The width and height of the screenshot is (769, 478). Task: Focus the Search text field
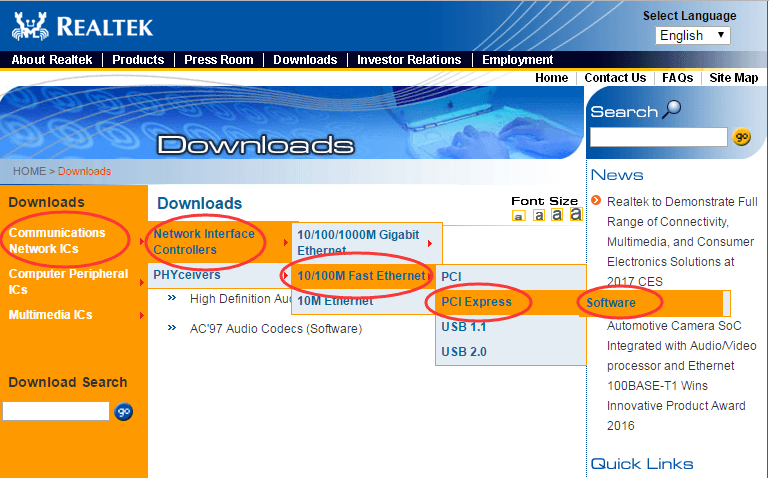(x=659, y=137)
